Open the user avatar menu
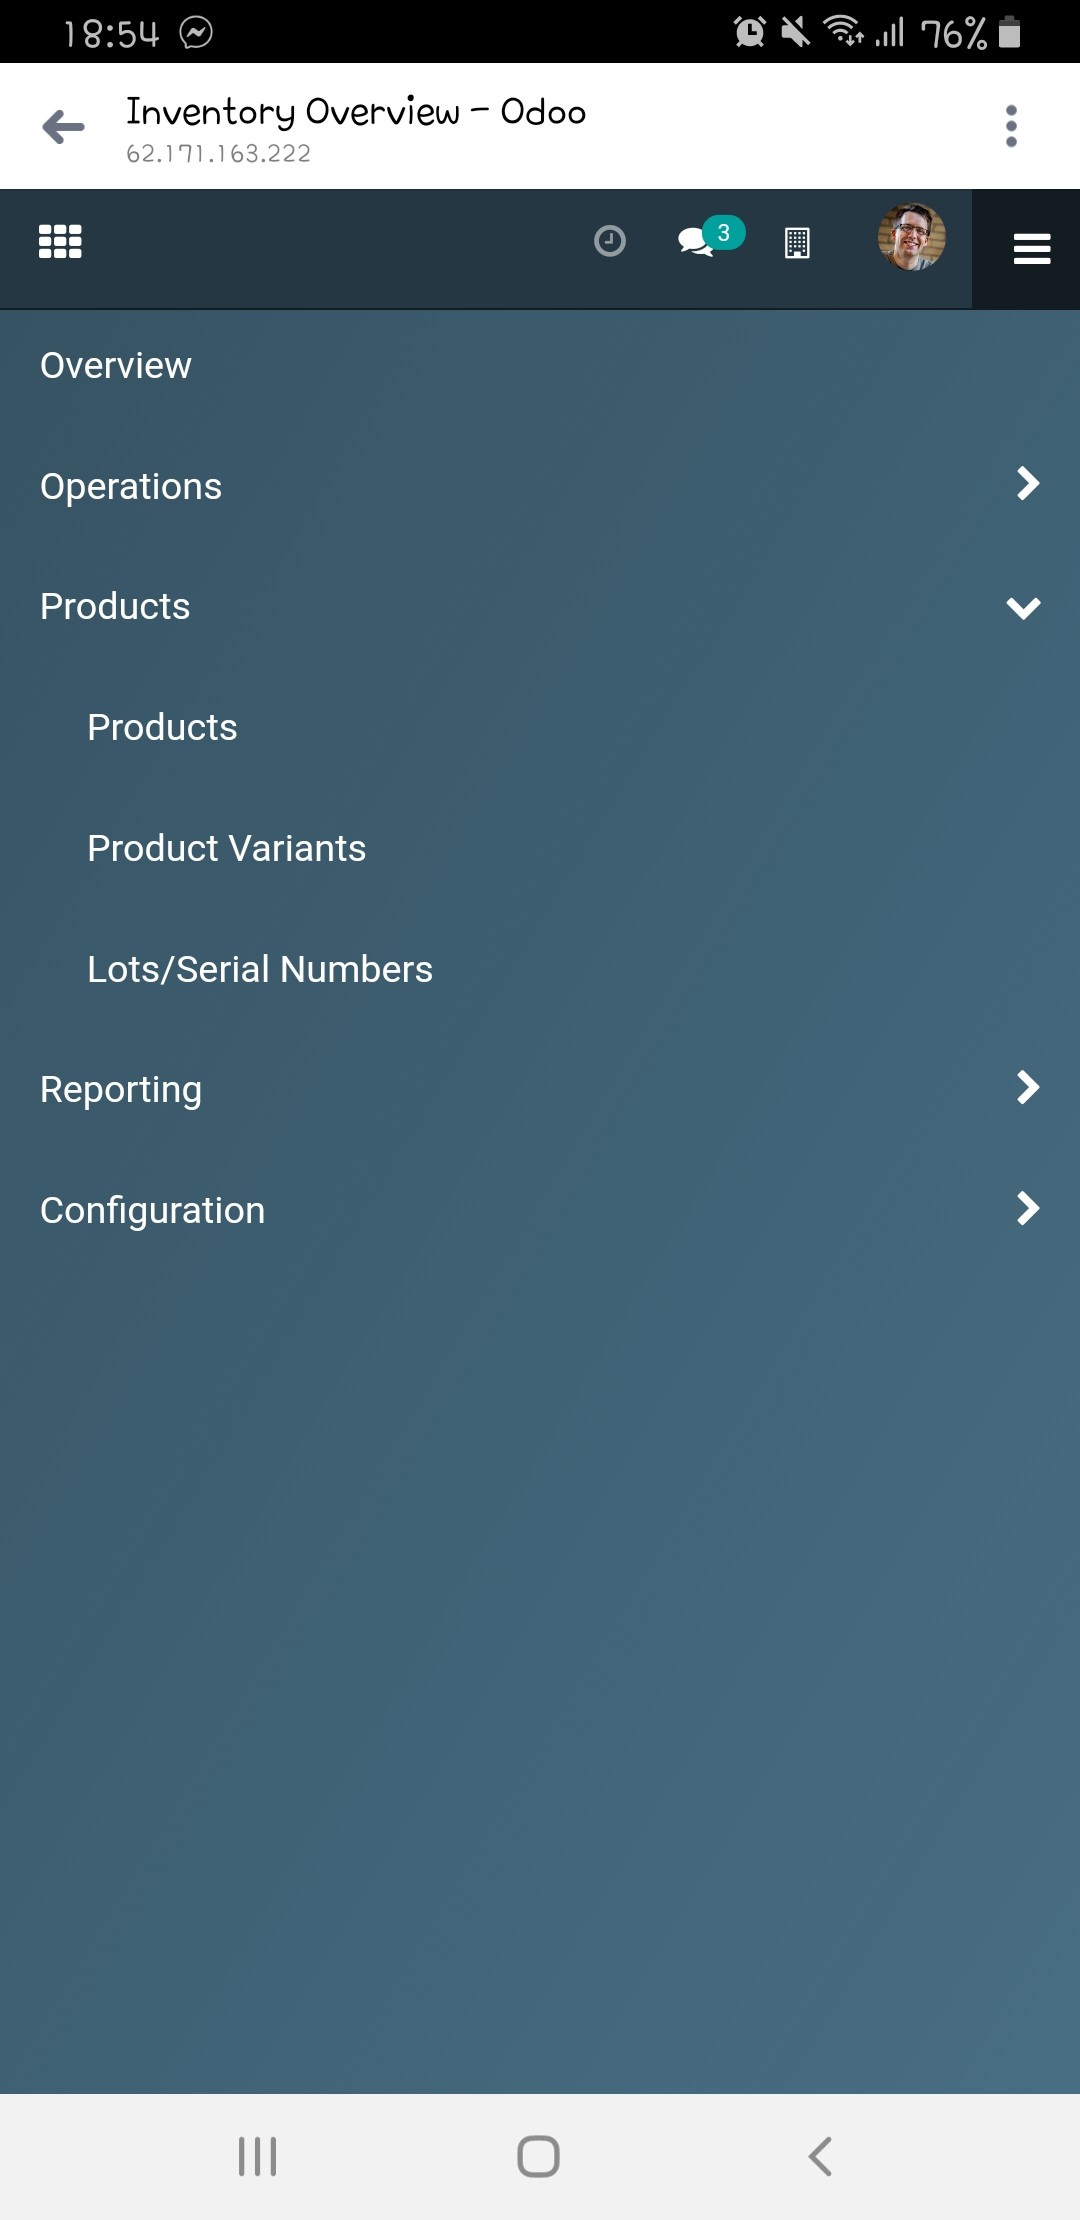This screenshot has width=1080, height=2220. [x=911, y=238]
